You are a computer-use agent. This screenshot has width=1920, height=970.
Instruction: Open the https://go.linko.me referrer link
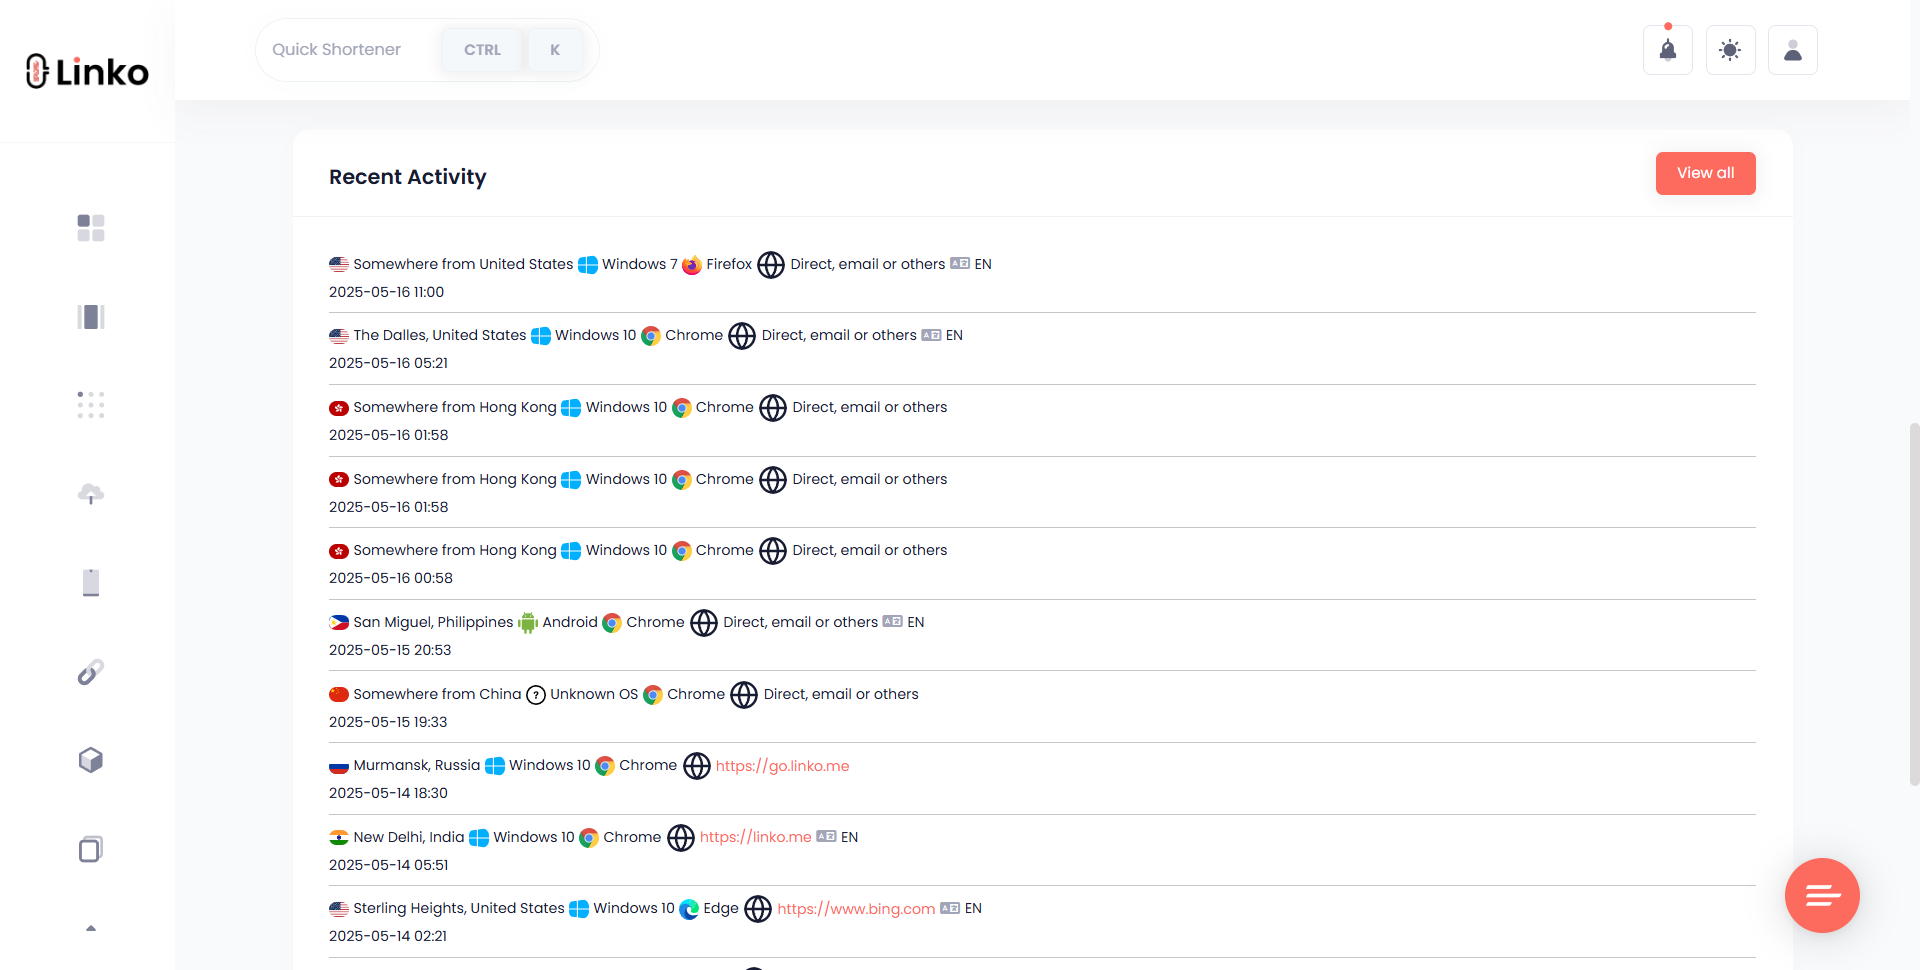click(x=782, y=766)
